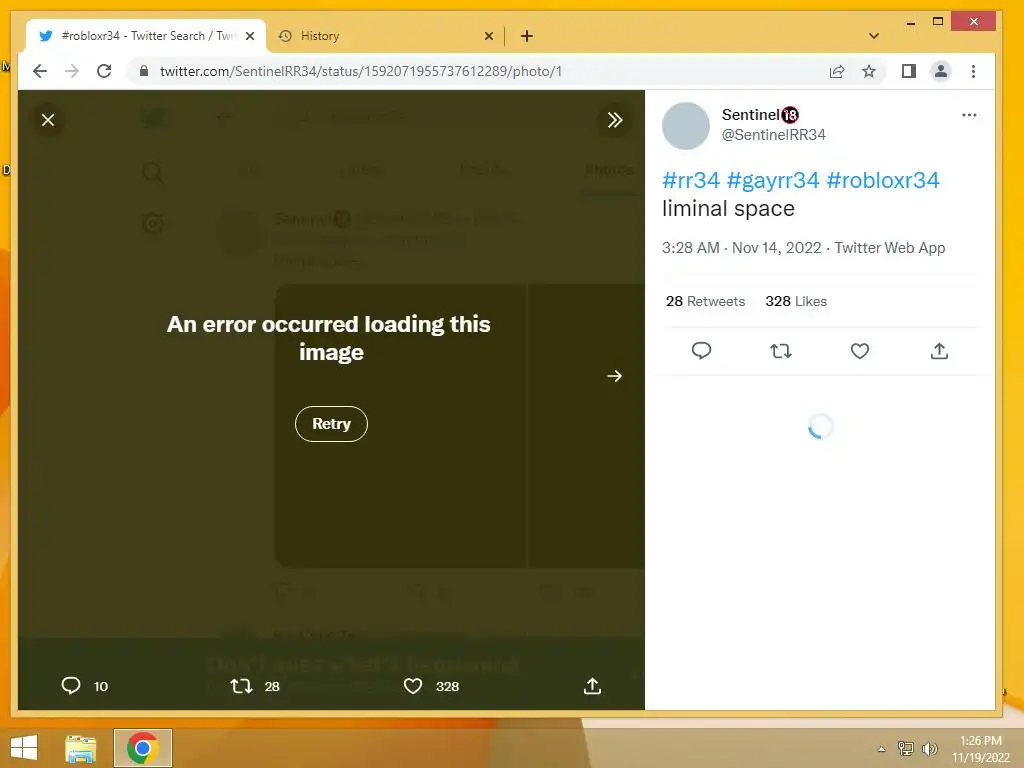Viewport: 1024px width, 768px height.
Task: View site info via padlock icon
Action: (x=144, y=71)
